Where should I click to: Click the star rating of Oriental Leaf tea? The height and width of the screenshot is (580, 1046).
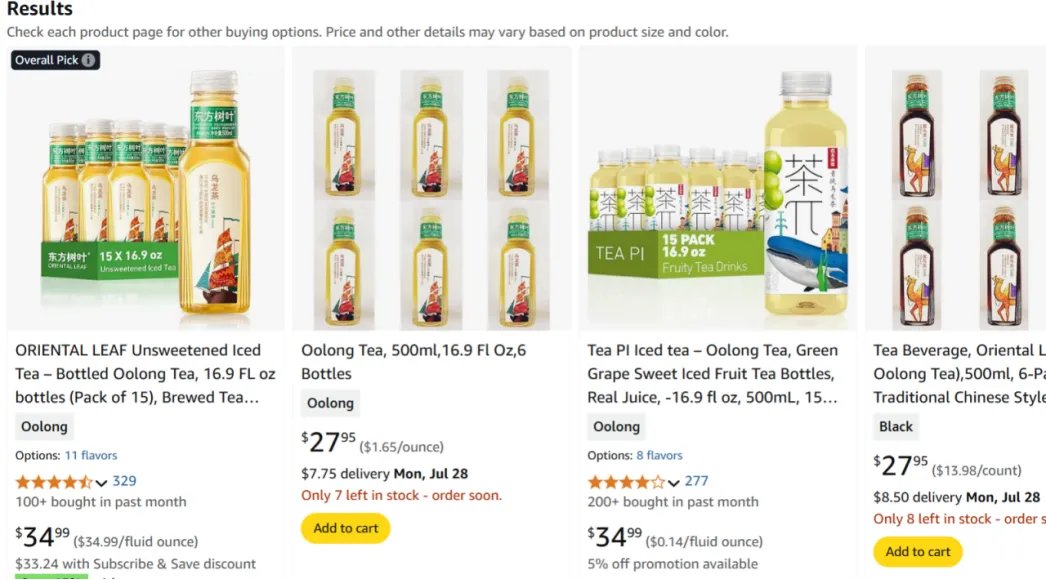point(54,482)
